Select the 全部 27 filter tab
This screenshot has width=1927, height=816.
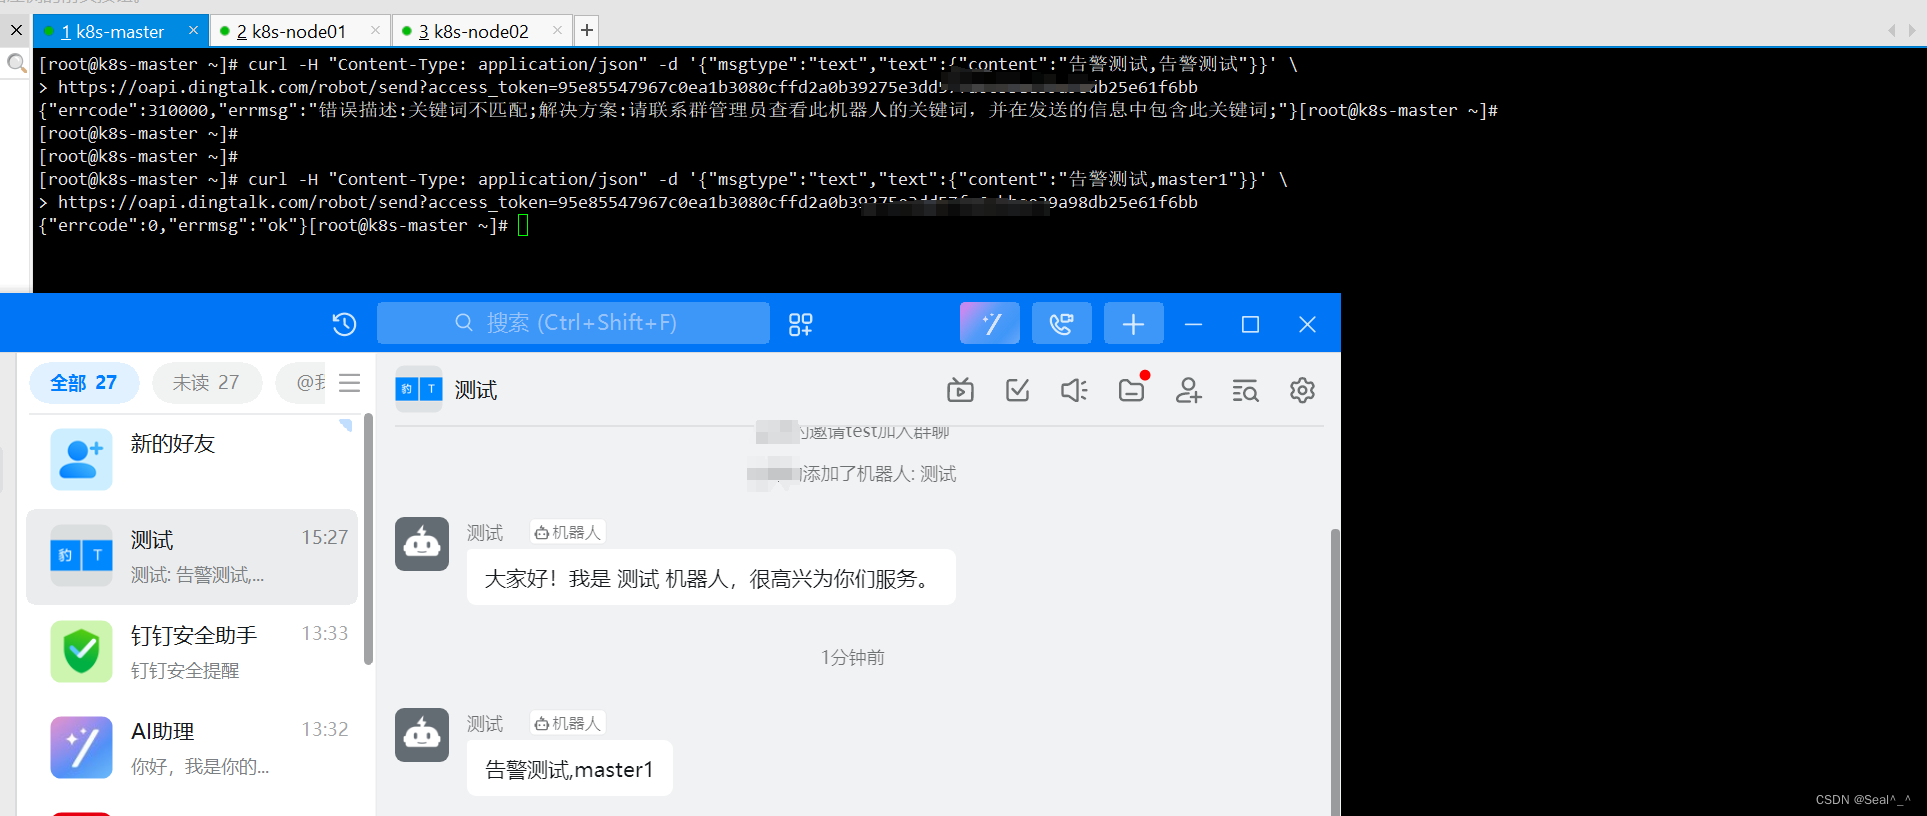[x=84, y=383]
